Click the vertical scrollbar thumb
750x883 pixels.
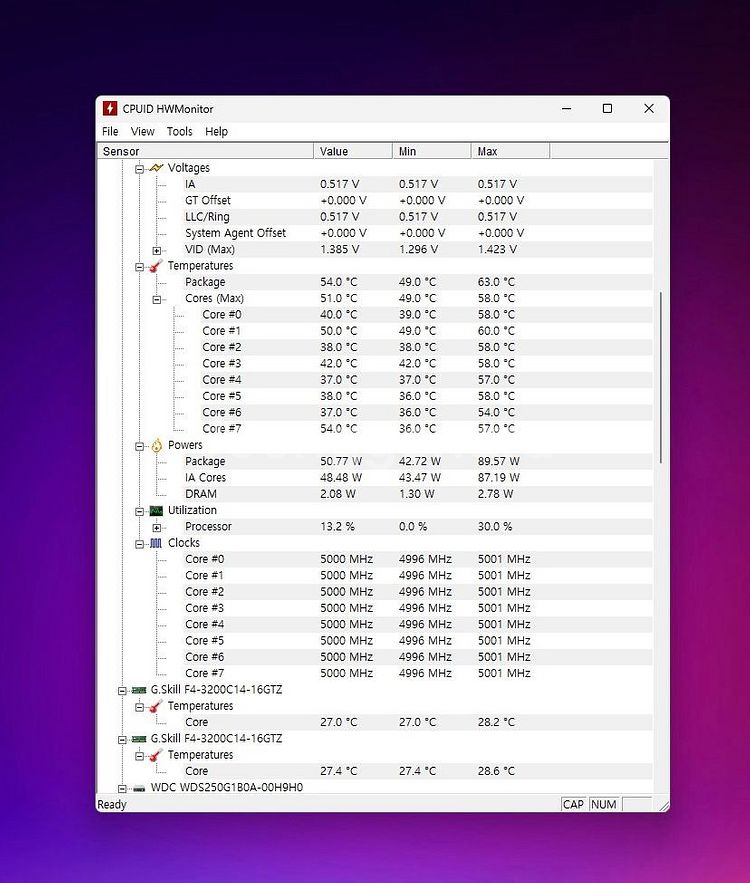[661, 377]
